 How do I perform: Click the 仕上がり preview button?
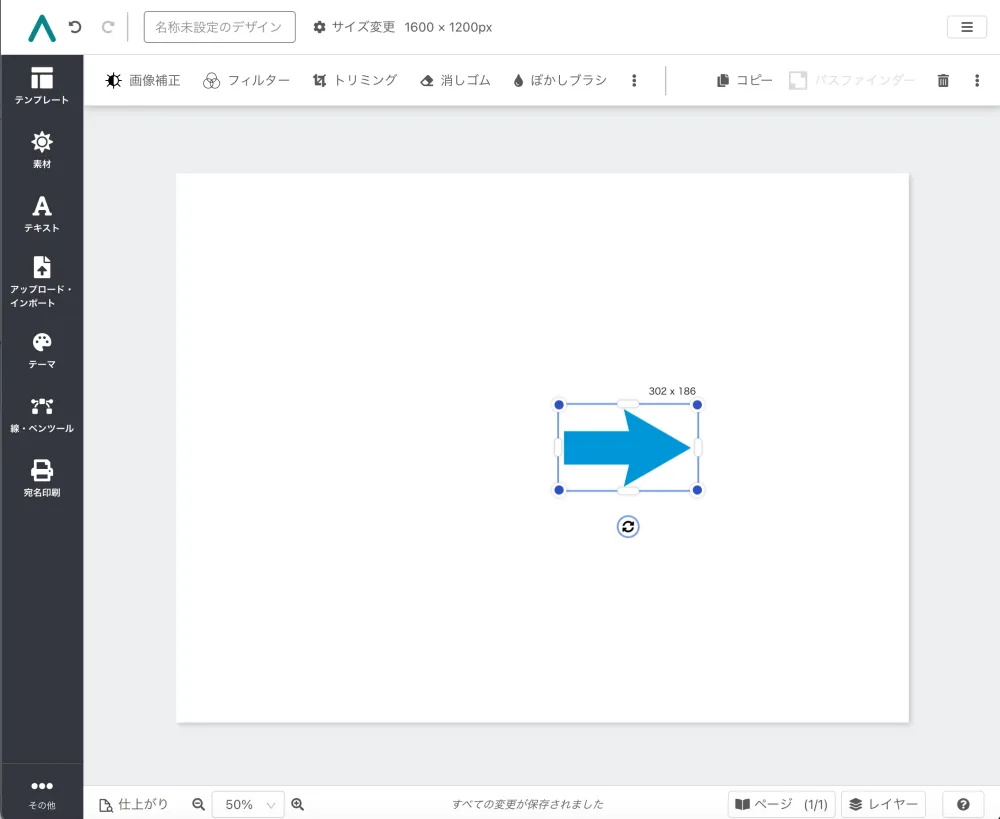point(133,804)
